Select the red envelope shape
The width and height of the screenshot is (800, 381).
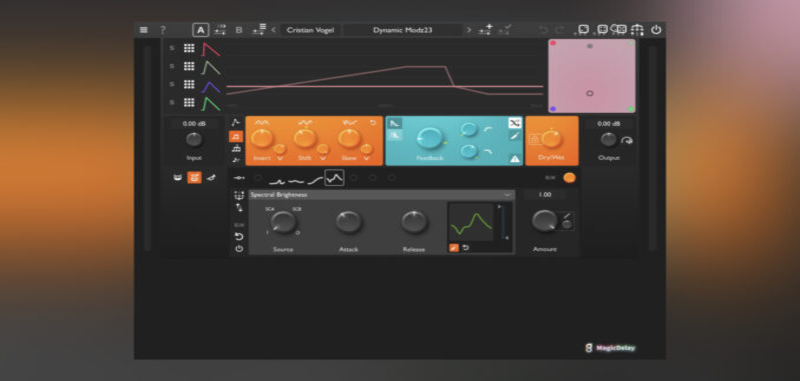click(211, 49)
